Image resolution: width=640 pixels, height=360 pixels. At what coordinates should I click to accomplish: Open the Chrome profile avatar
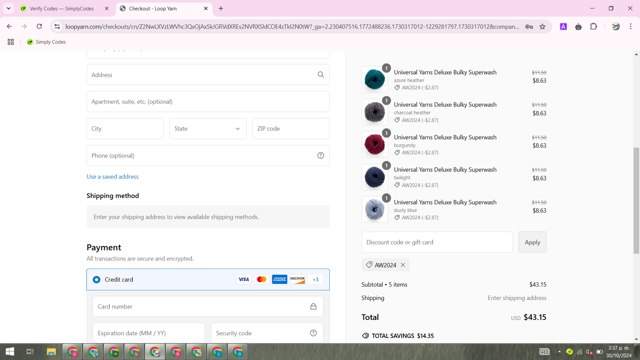(616, 27)
